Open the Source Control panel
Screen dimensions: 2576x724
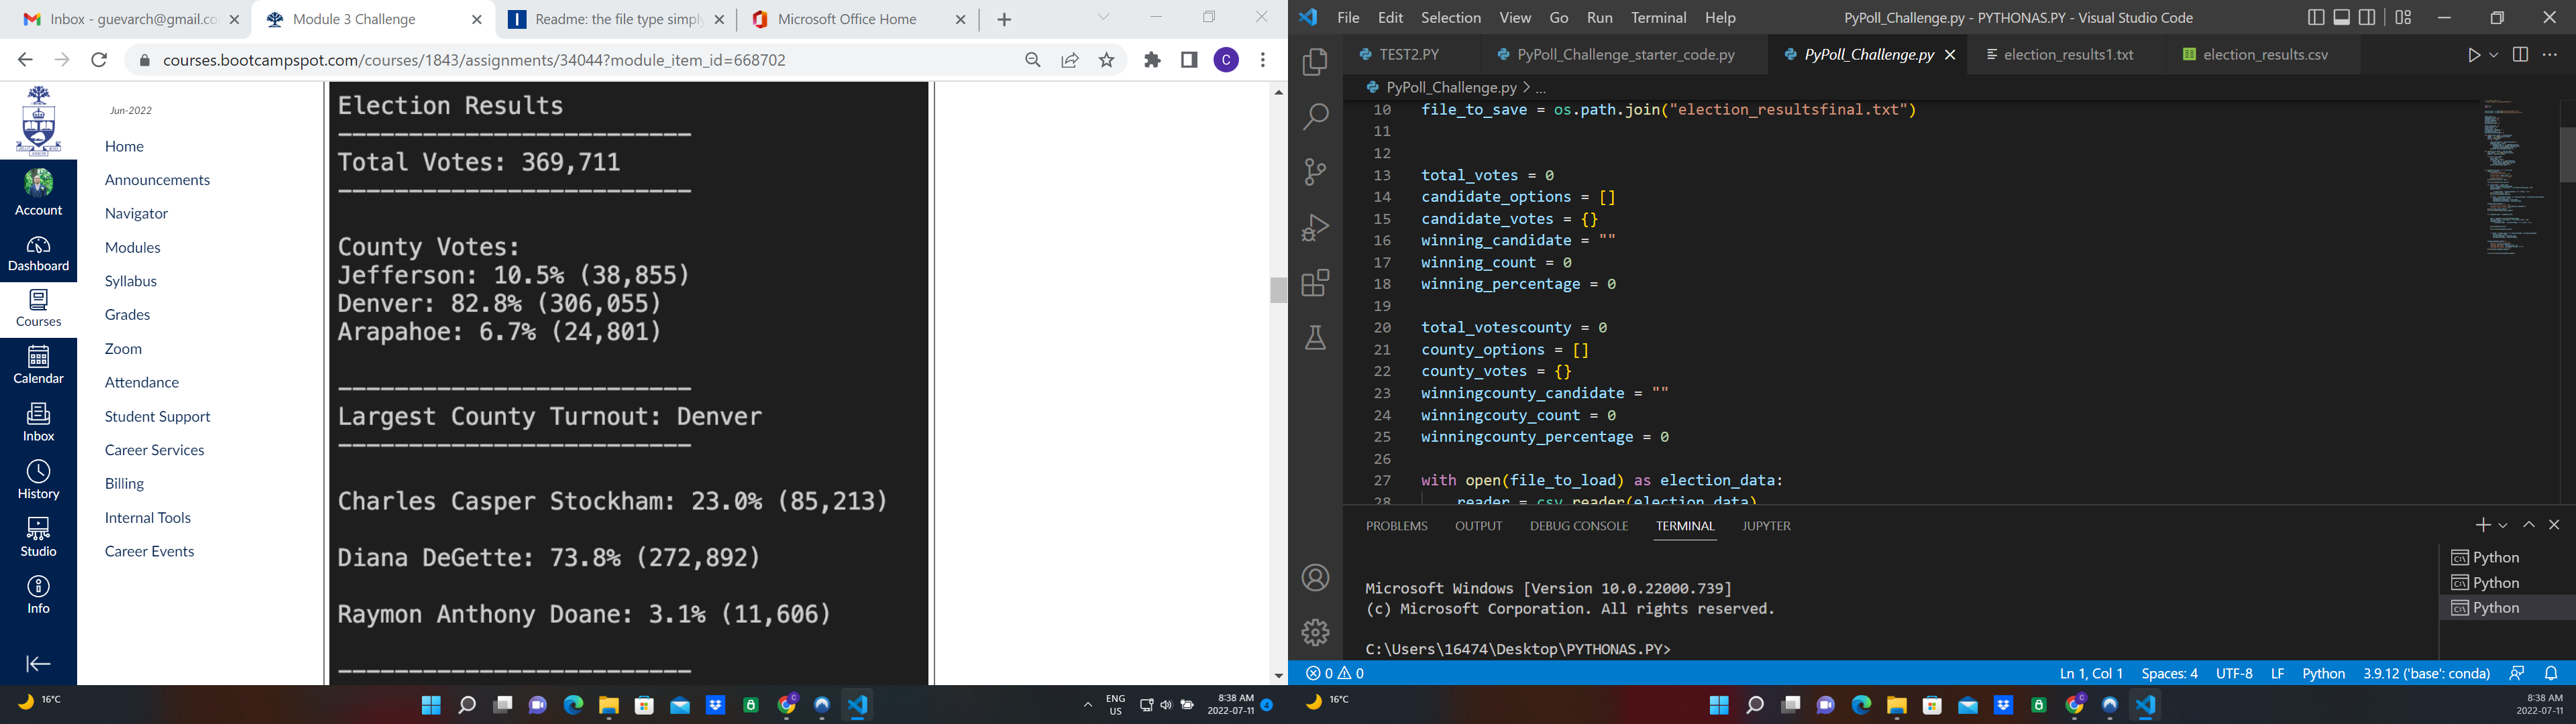tap(1315, 172)
